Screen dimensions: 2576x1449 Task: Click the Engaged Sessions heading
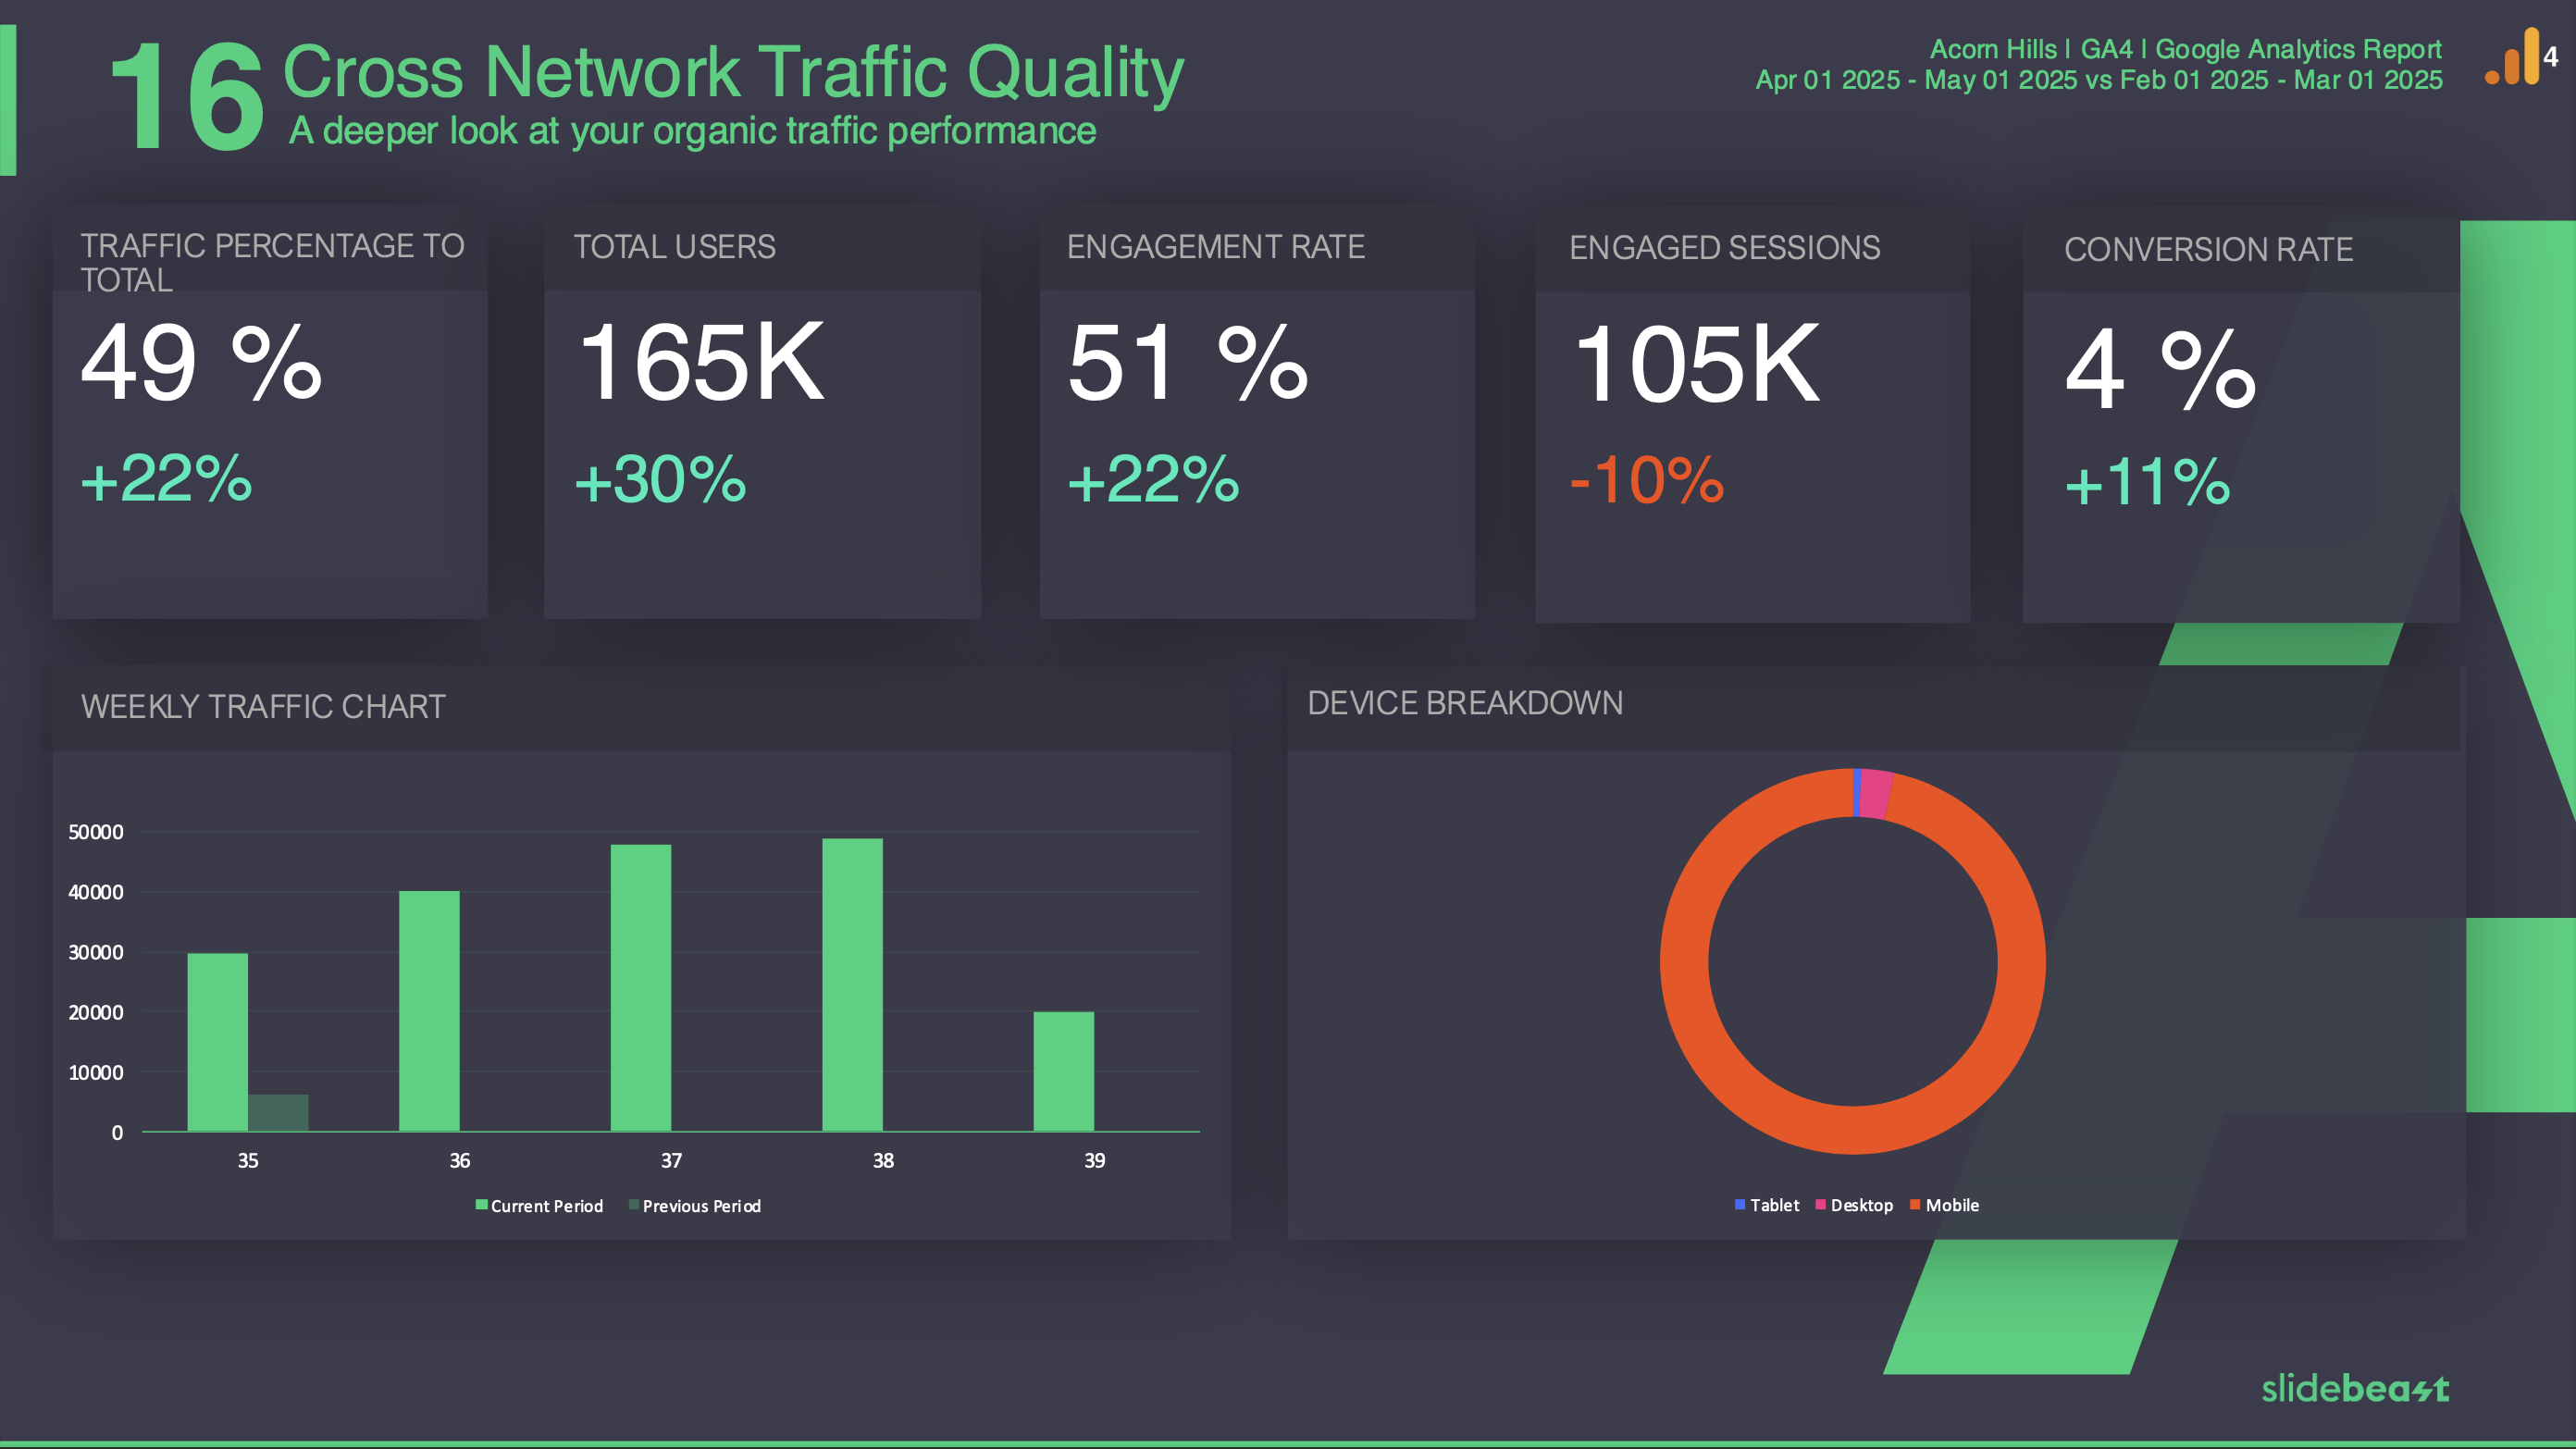click(x=1724, y=248)
